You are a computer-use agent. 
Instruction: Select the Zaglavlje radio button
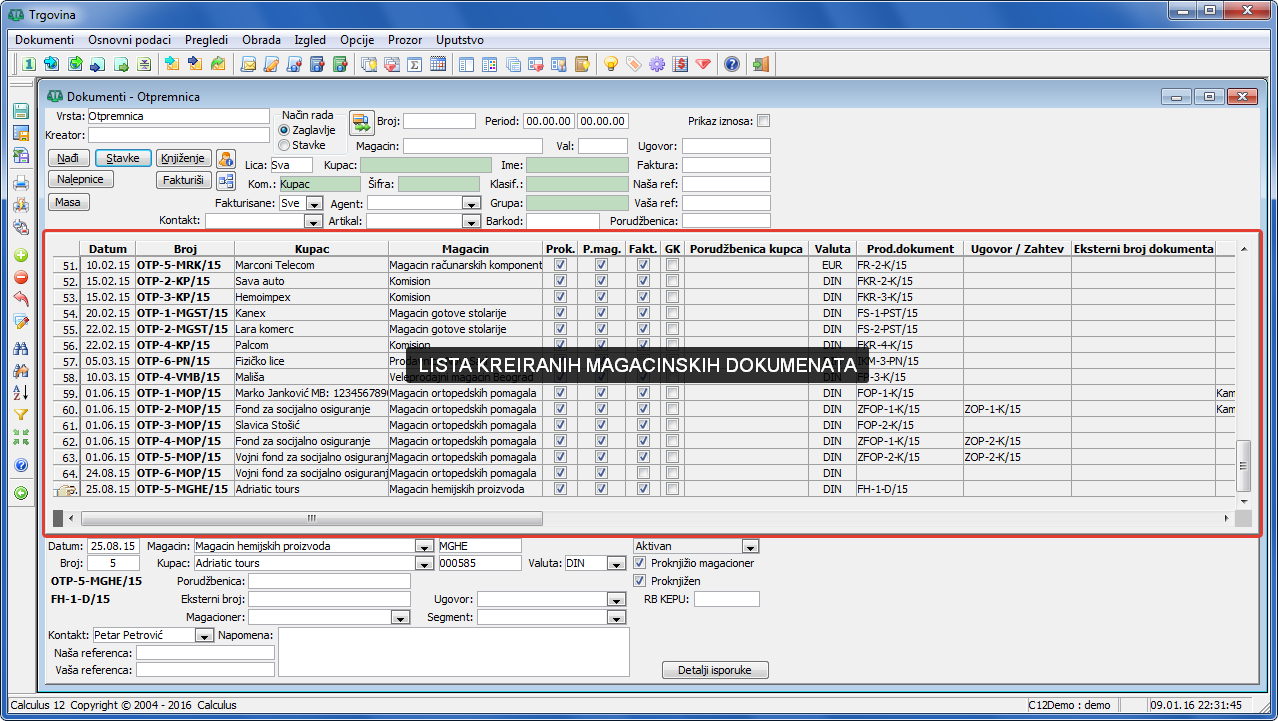tap(284, 130)
